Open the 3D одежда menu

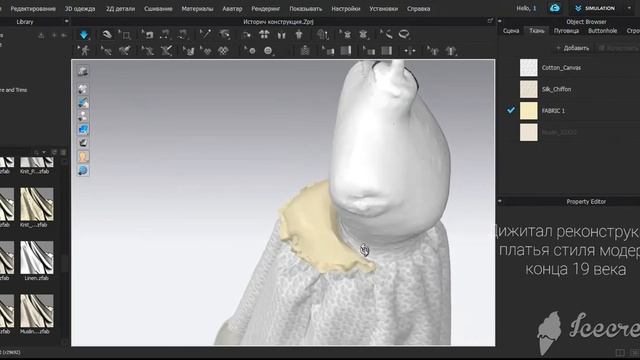tap(80, 9)
